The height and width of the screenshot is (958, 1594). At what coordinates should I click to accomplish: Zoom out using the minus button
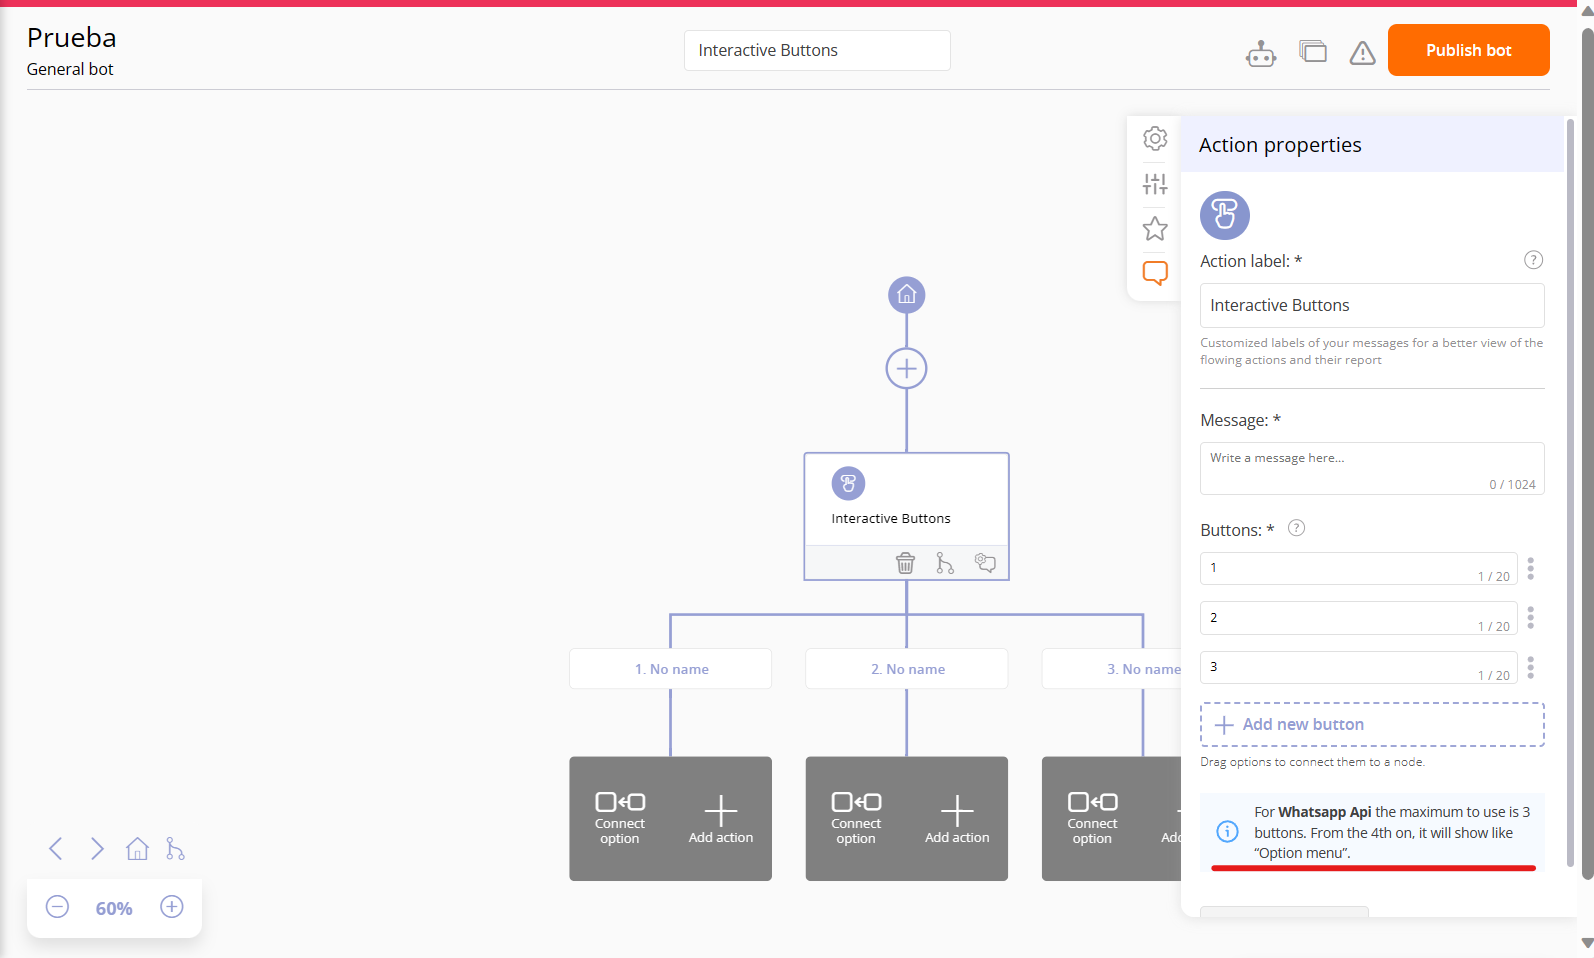click(x=58, y=907)
